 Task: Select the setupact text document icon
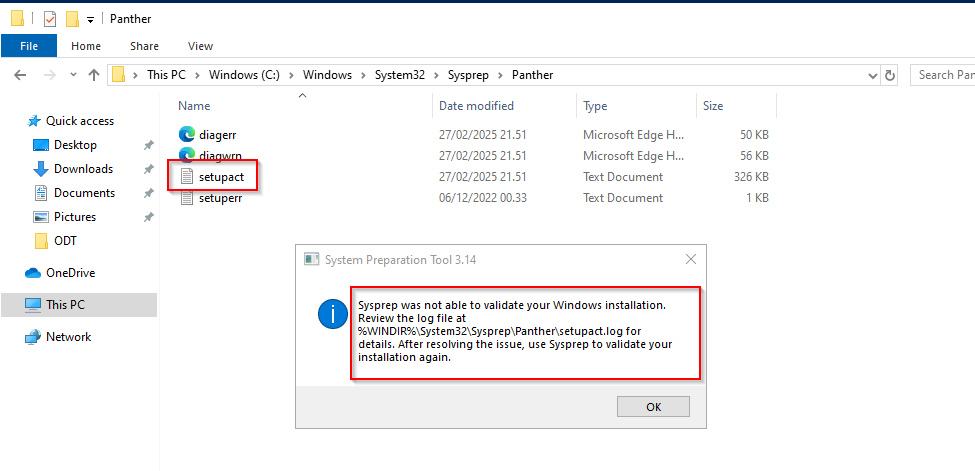click(x=187, y=177)
